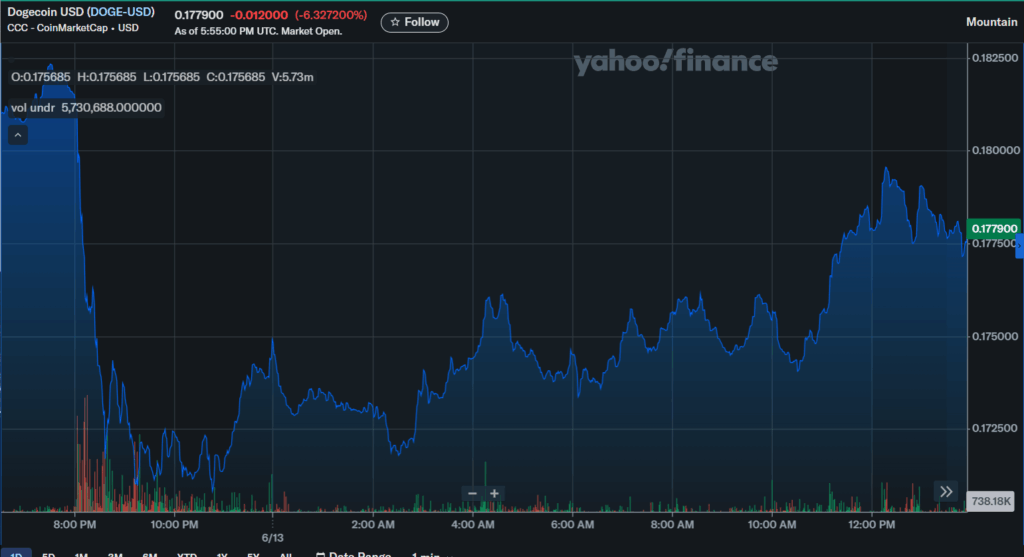Screen dimensions: 1024x557
Task: Jump to latest data with the double-arrow icon
Action: 946,492
